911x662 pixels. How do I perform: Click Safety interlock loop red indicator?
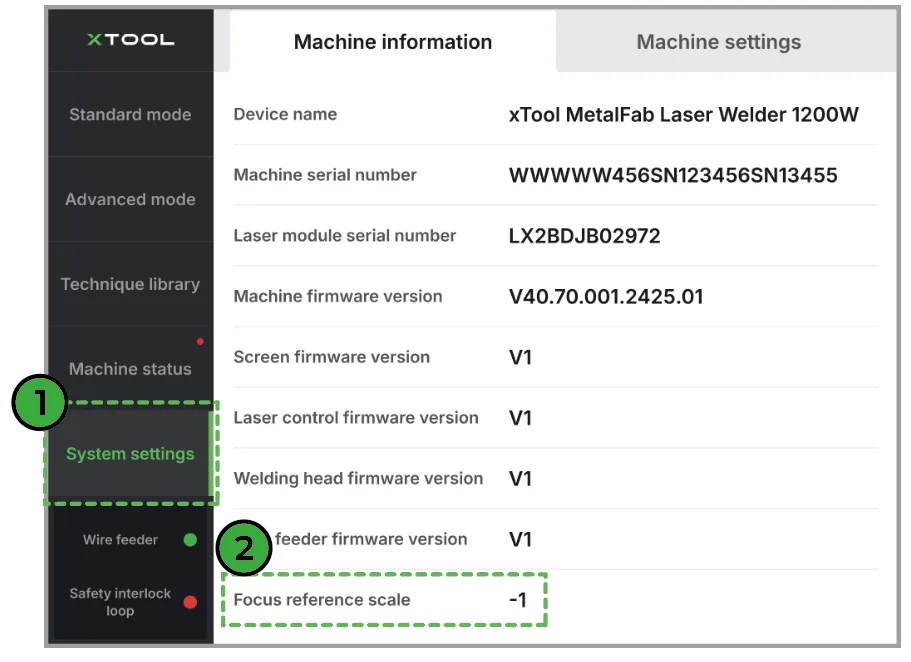click(x=190, y=602)
